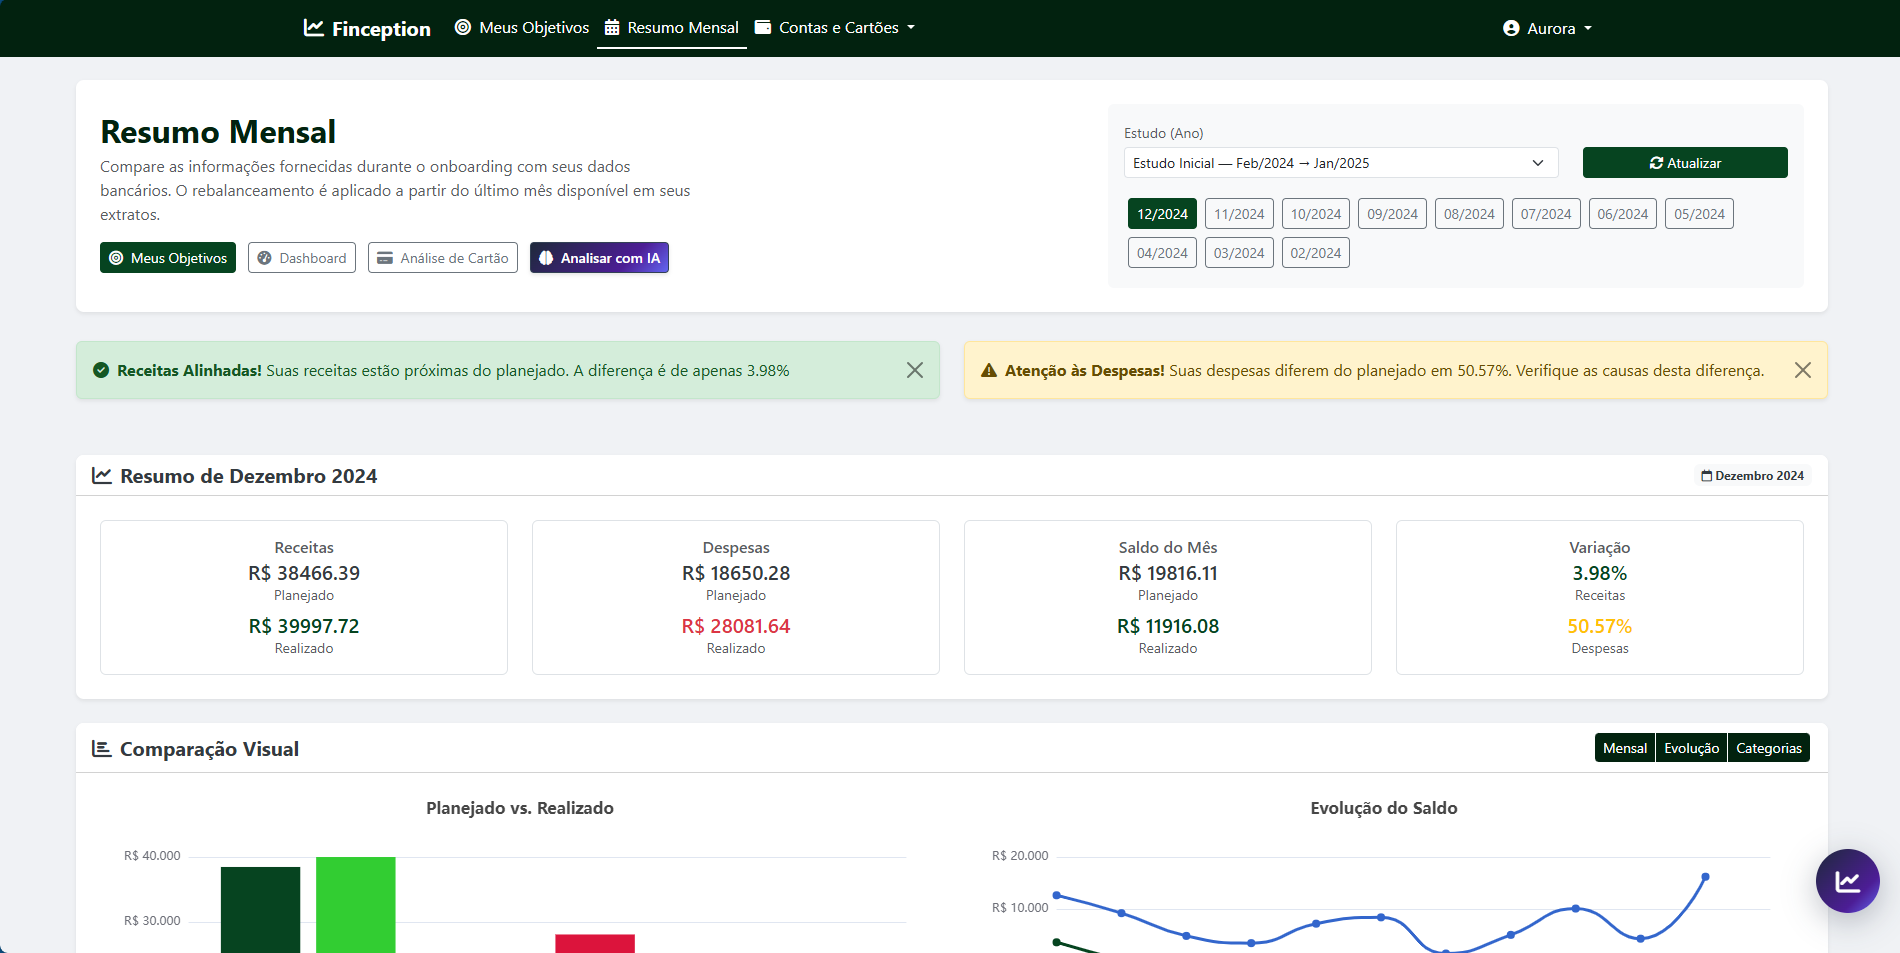Select the Categorias tab

[x=1769, y=747]
